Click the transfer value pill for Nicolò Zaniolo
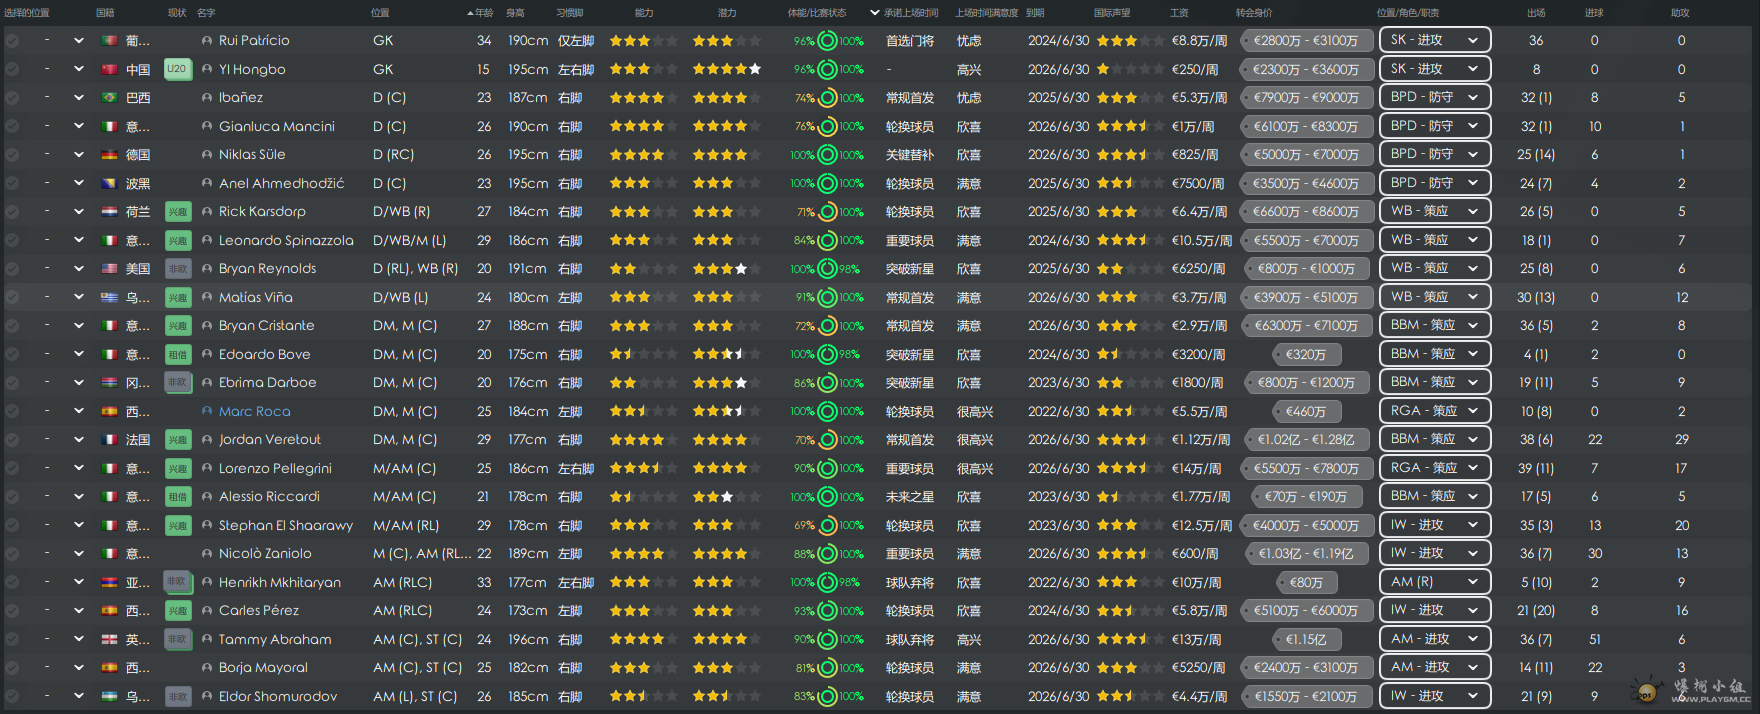The height and width of the screenshot is (714, 1760). [x=1305, y=554]
